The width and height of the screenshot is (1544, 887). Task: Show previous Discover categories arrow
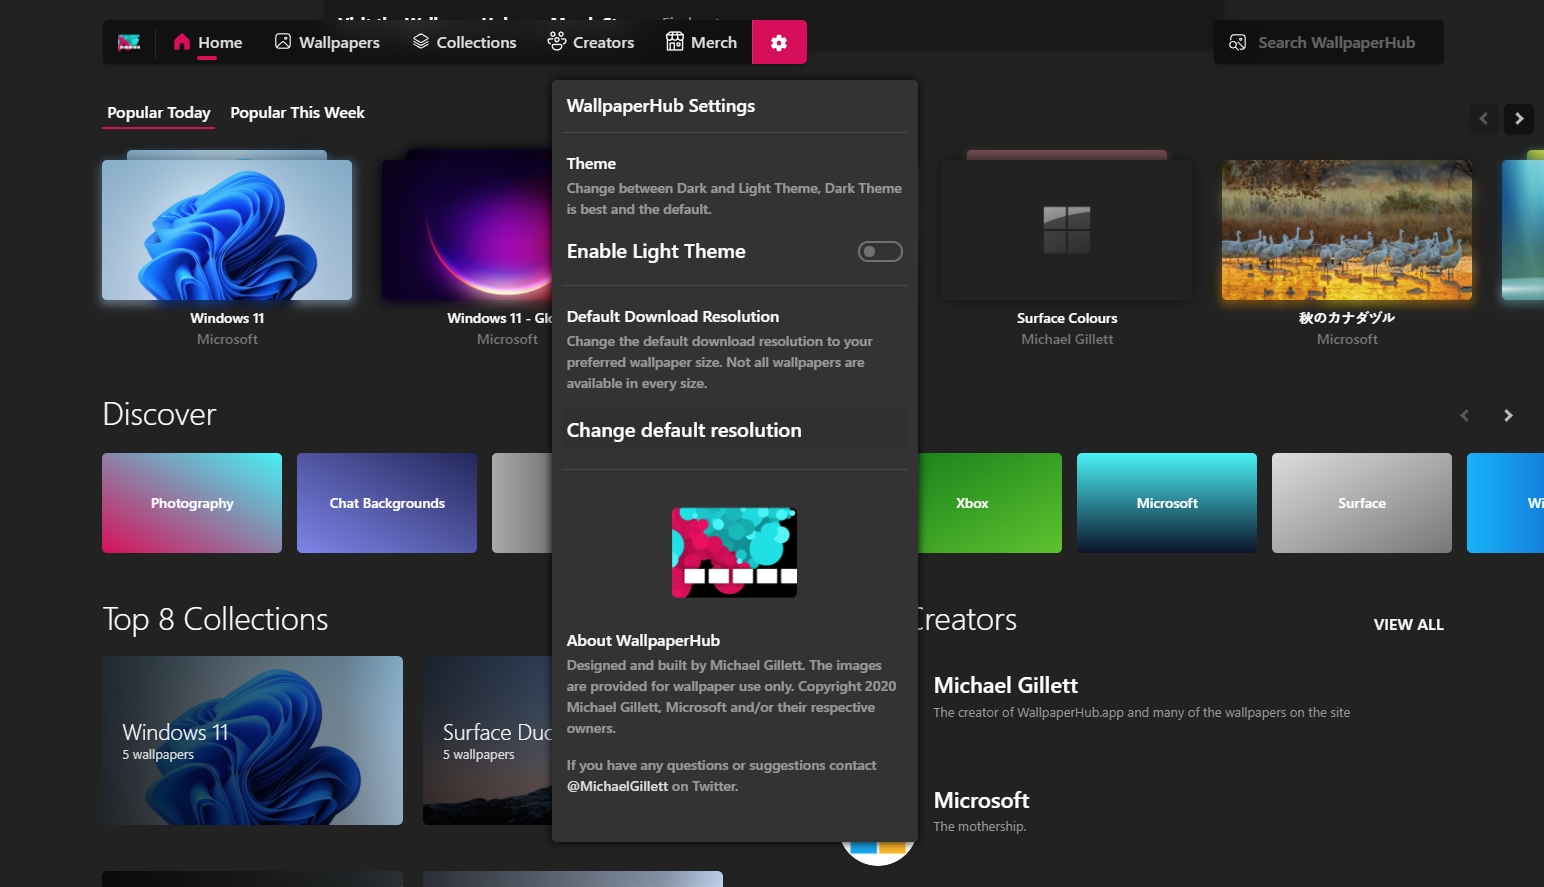(1464, 415)
